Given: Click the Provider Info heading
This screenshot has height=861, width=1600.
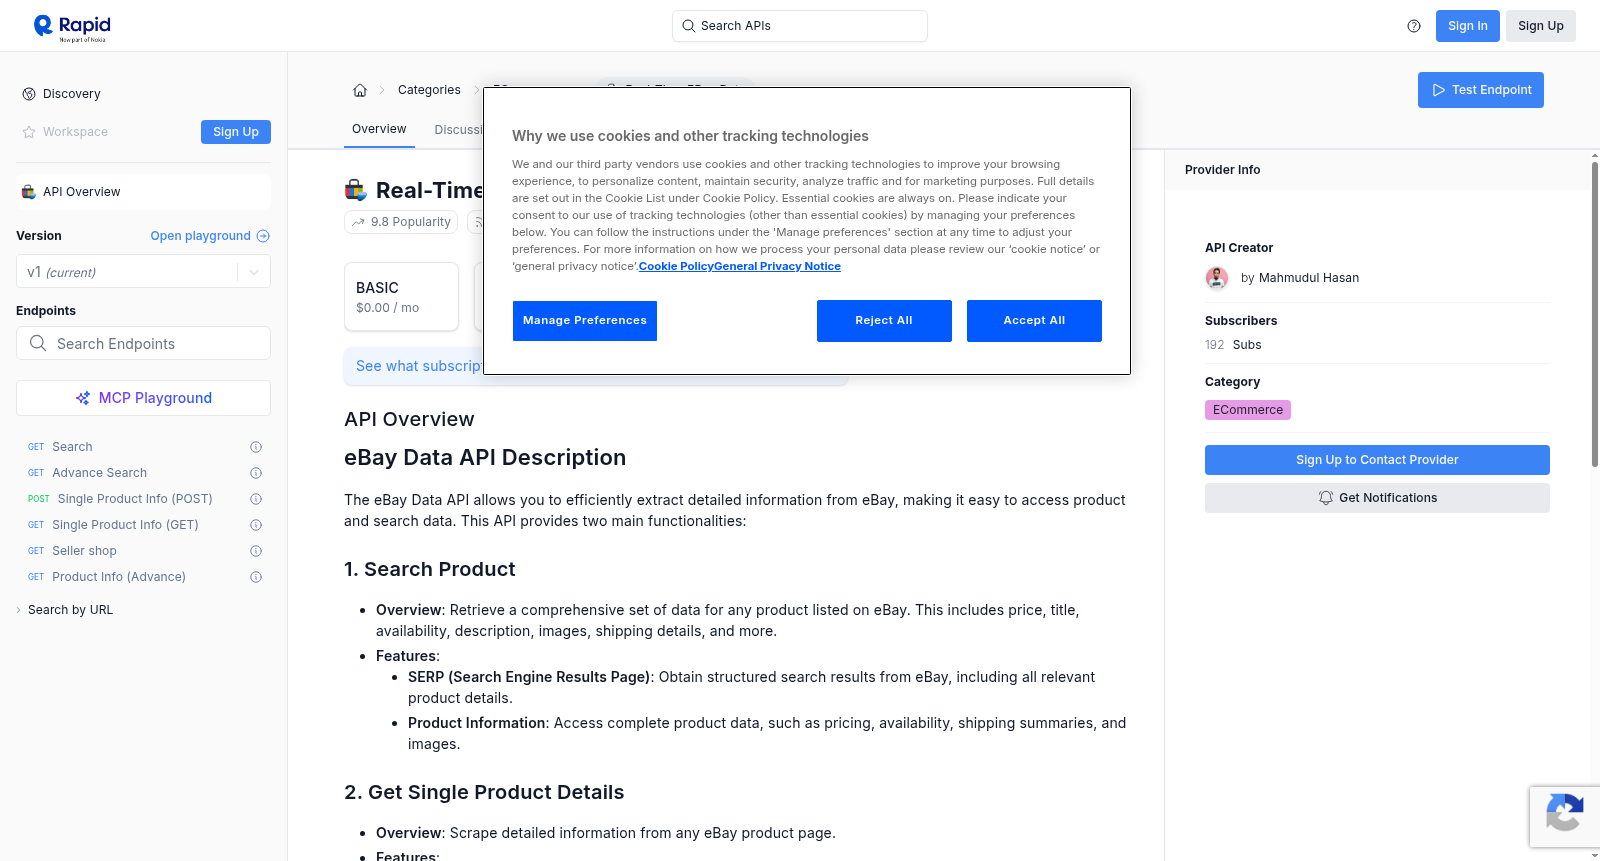Looking at the screenshot, I should pos(1223,170).
